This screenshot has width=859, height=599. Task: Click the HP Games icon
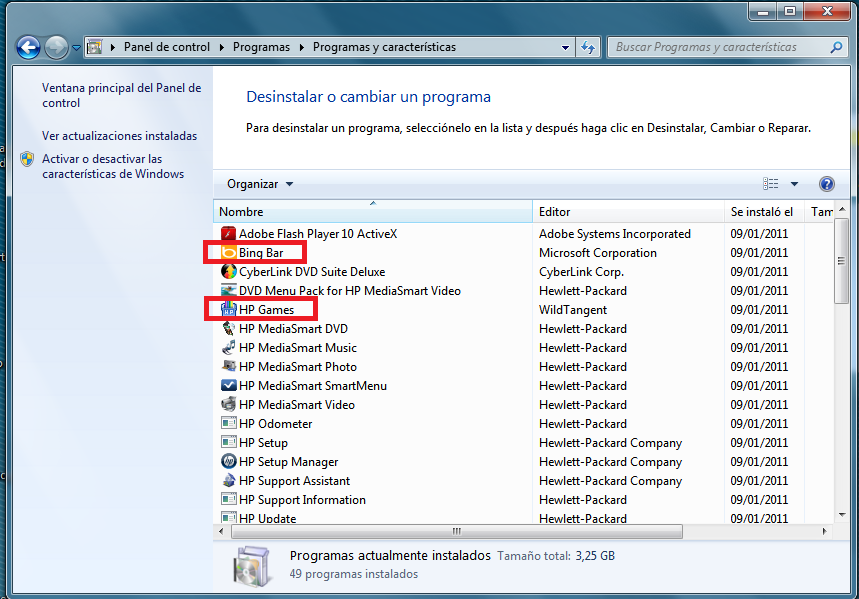(x=228, y=310)
